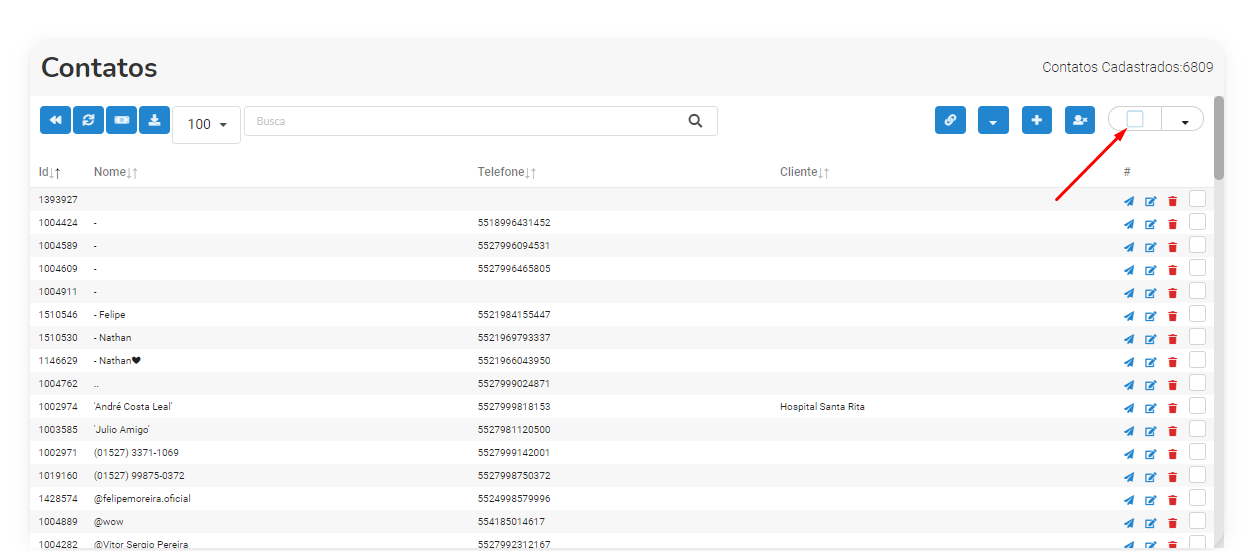Click the blue link chain button

pos(950,120)
